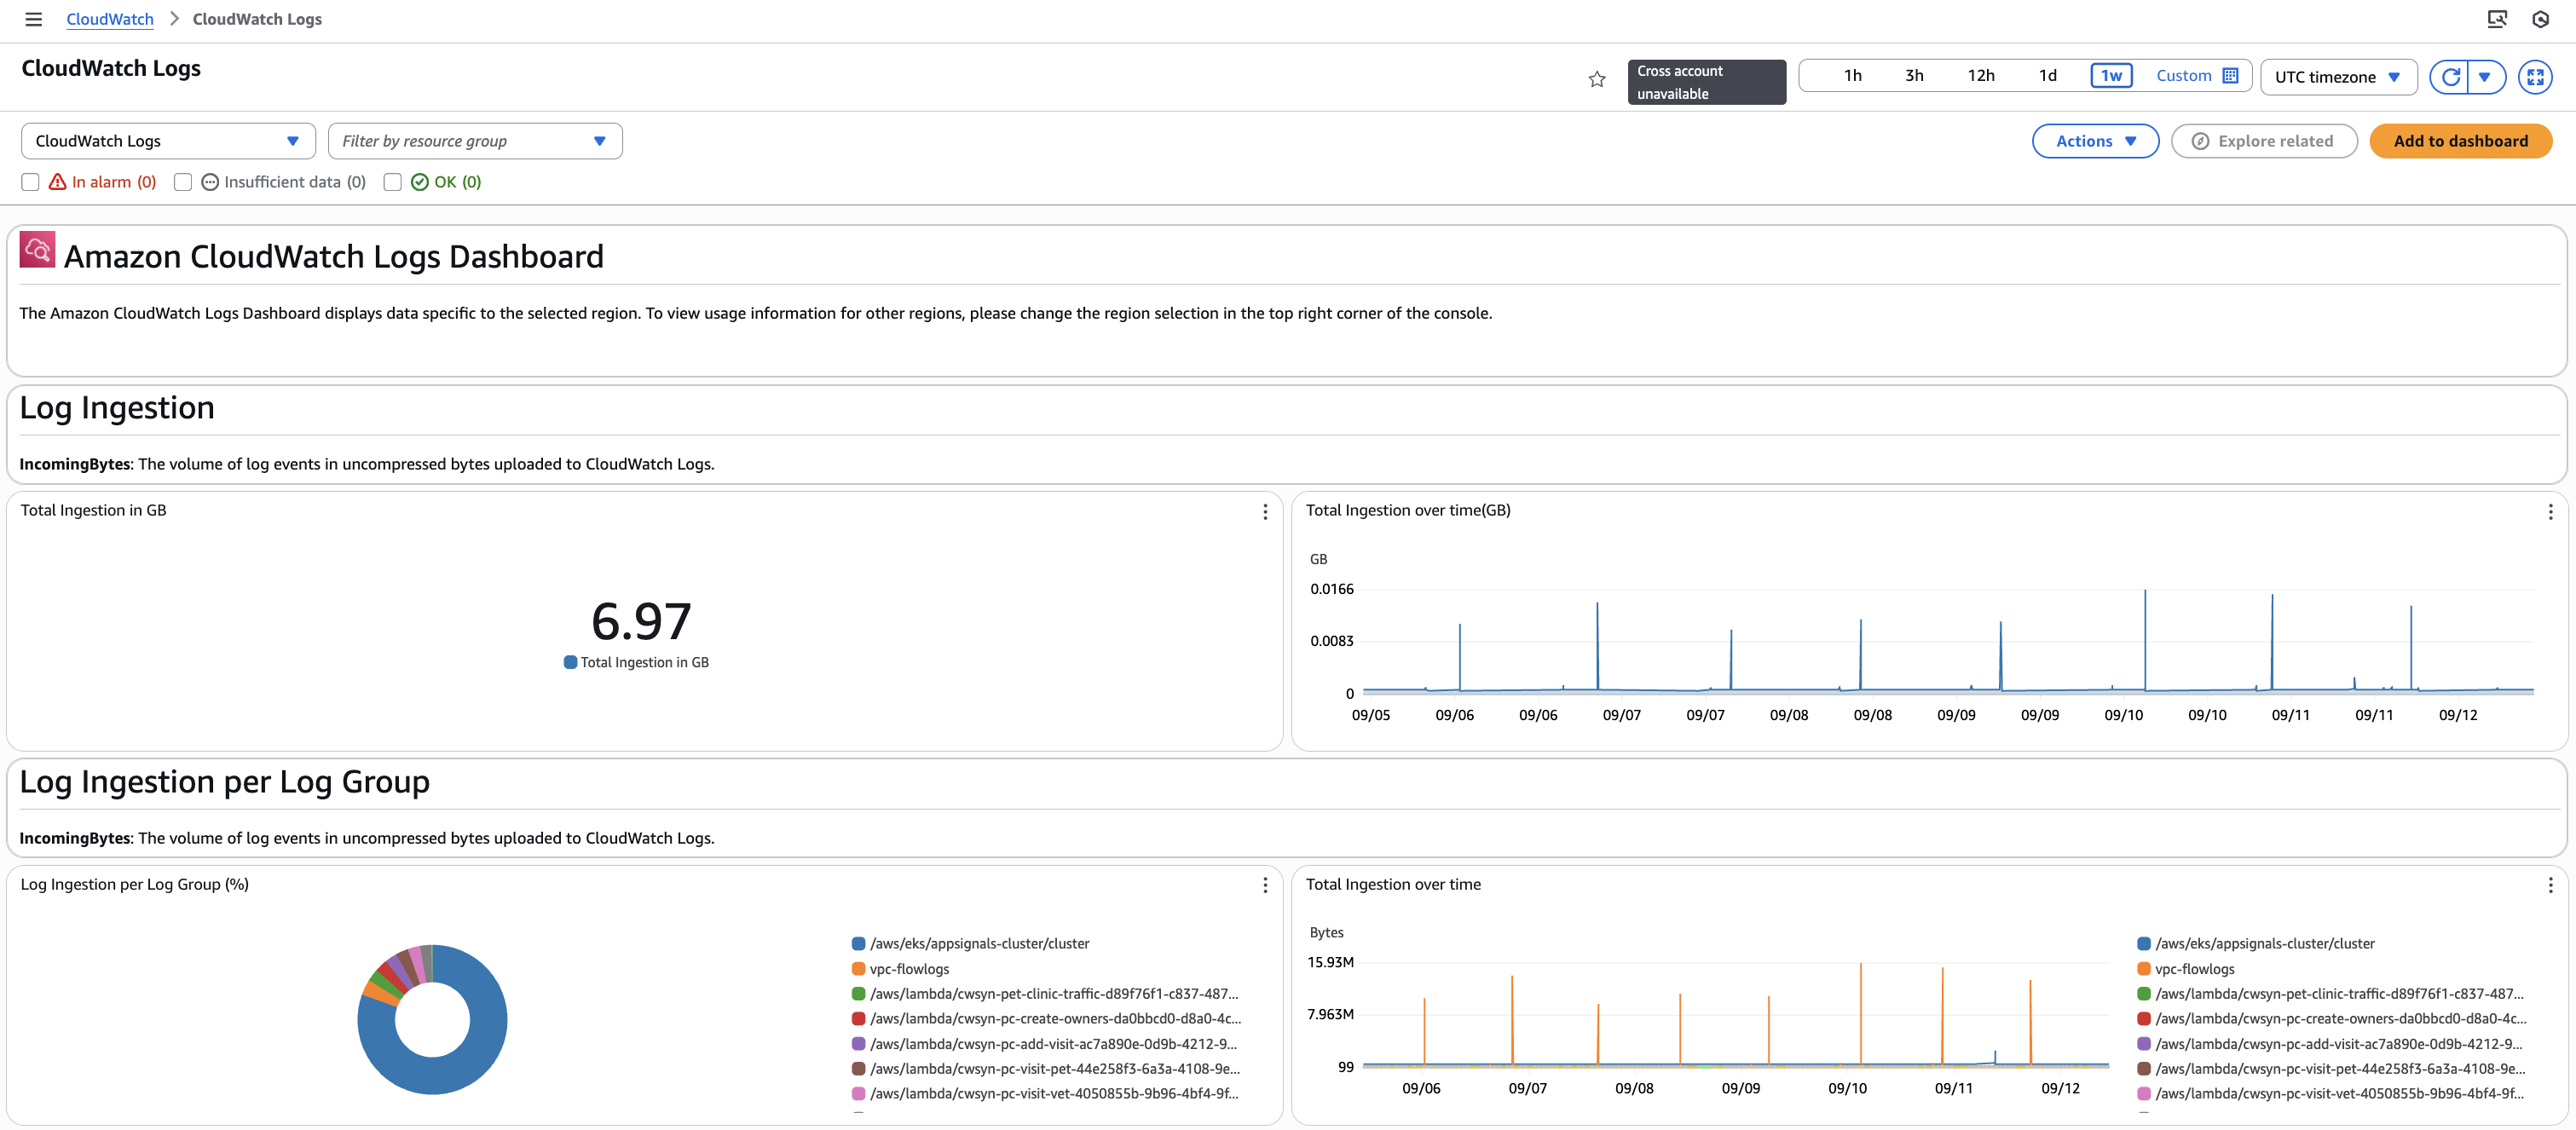Open options for Total Ingestion over time(GB) widget
Viewport: 2576px width, 1130px height.
[x=2551, y=511]
